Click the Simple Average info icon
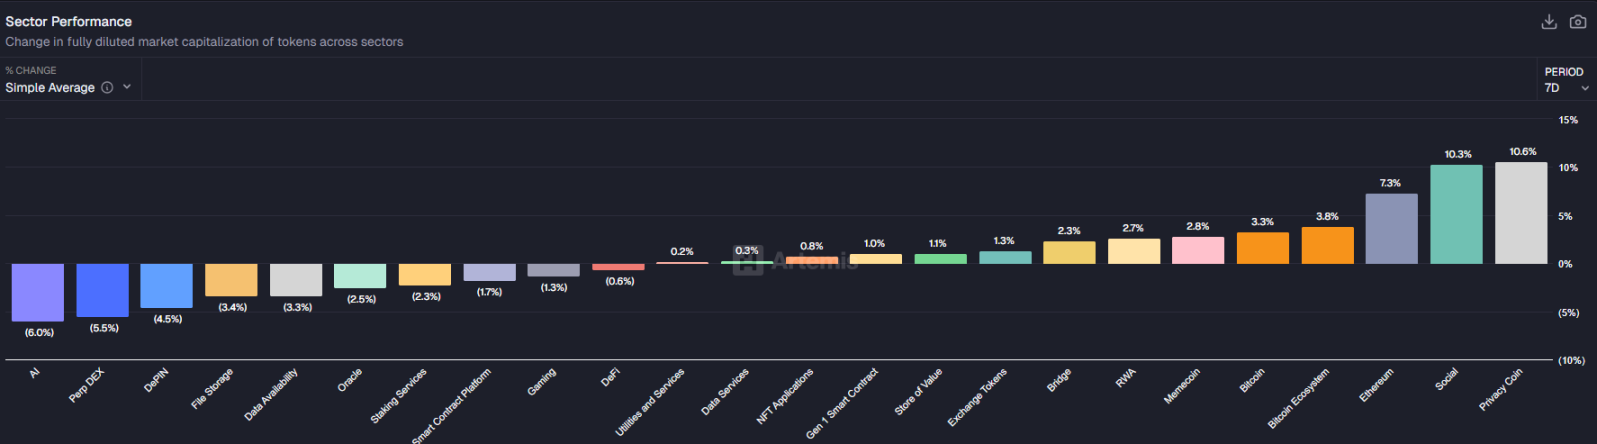Viewport: 1597px width, 444px height. click(x=107, y=88)
